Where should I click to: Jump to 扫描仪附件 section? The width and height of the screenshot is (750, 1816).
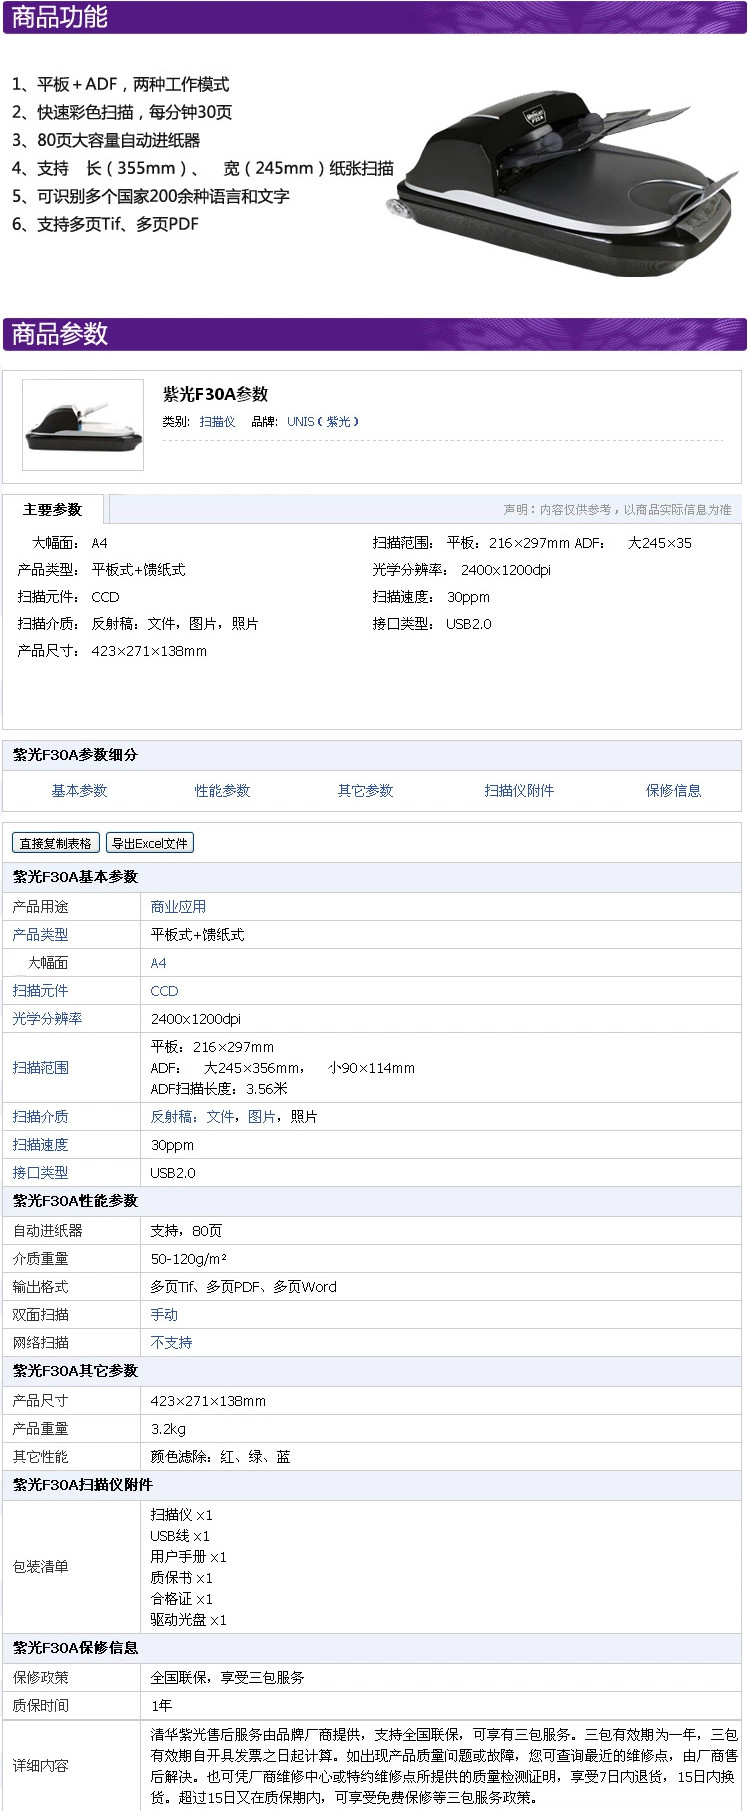point(519,791)
